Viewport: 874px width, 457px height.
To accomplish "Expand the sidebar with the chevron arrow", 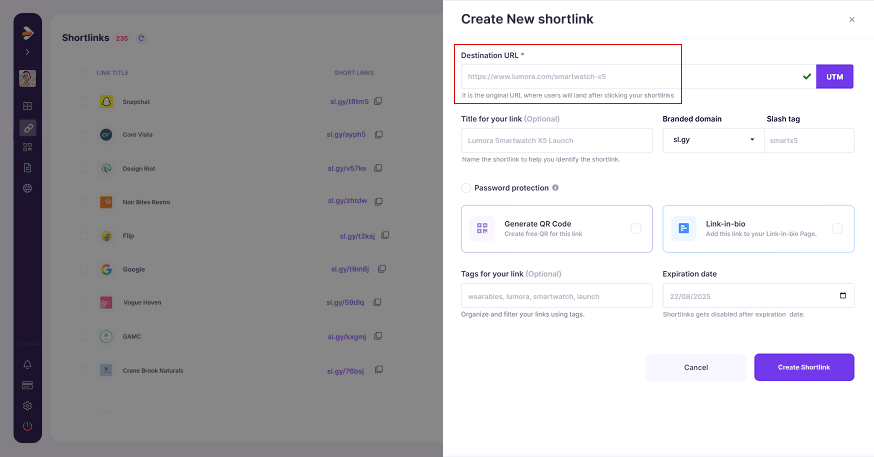I will click(x=27, y=52).
